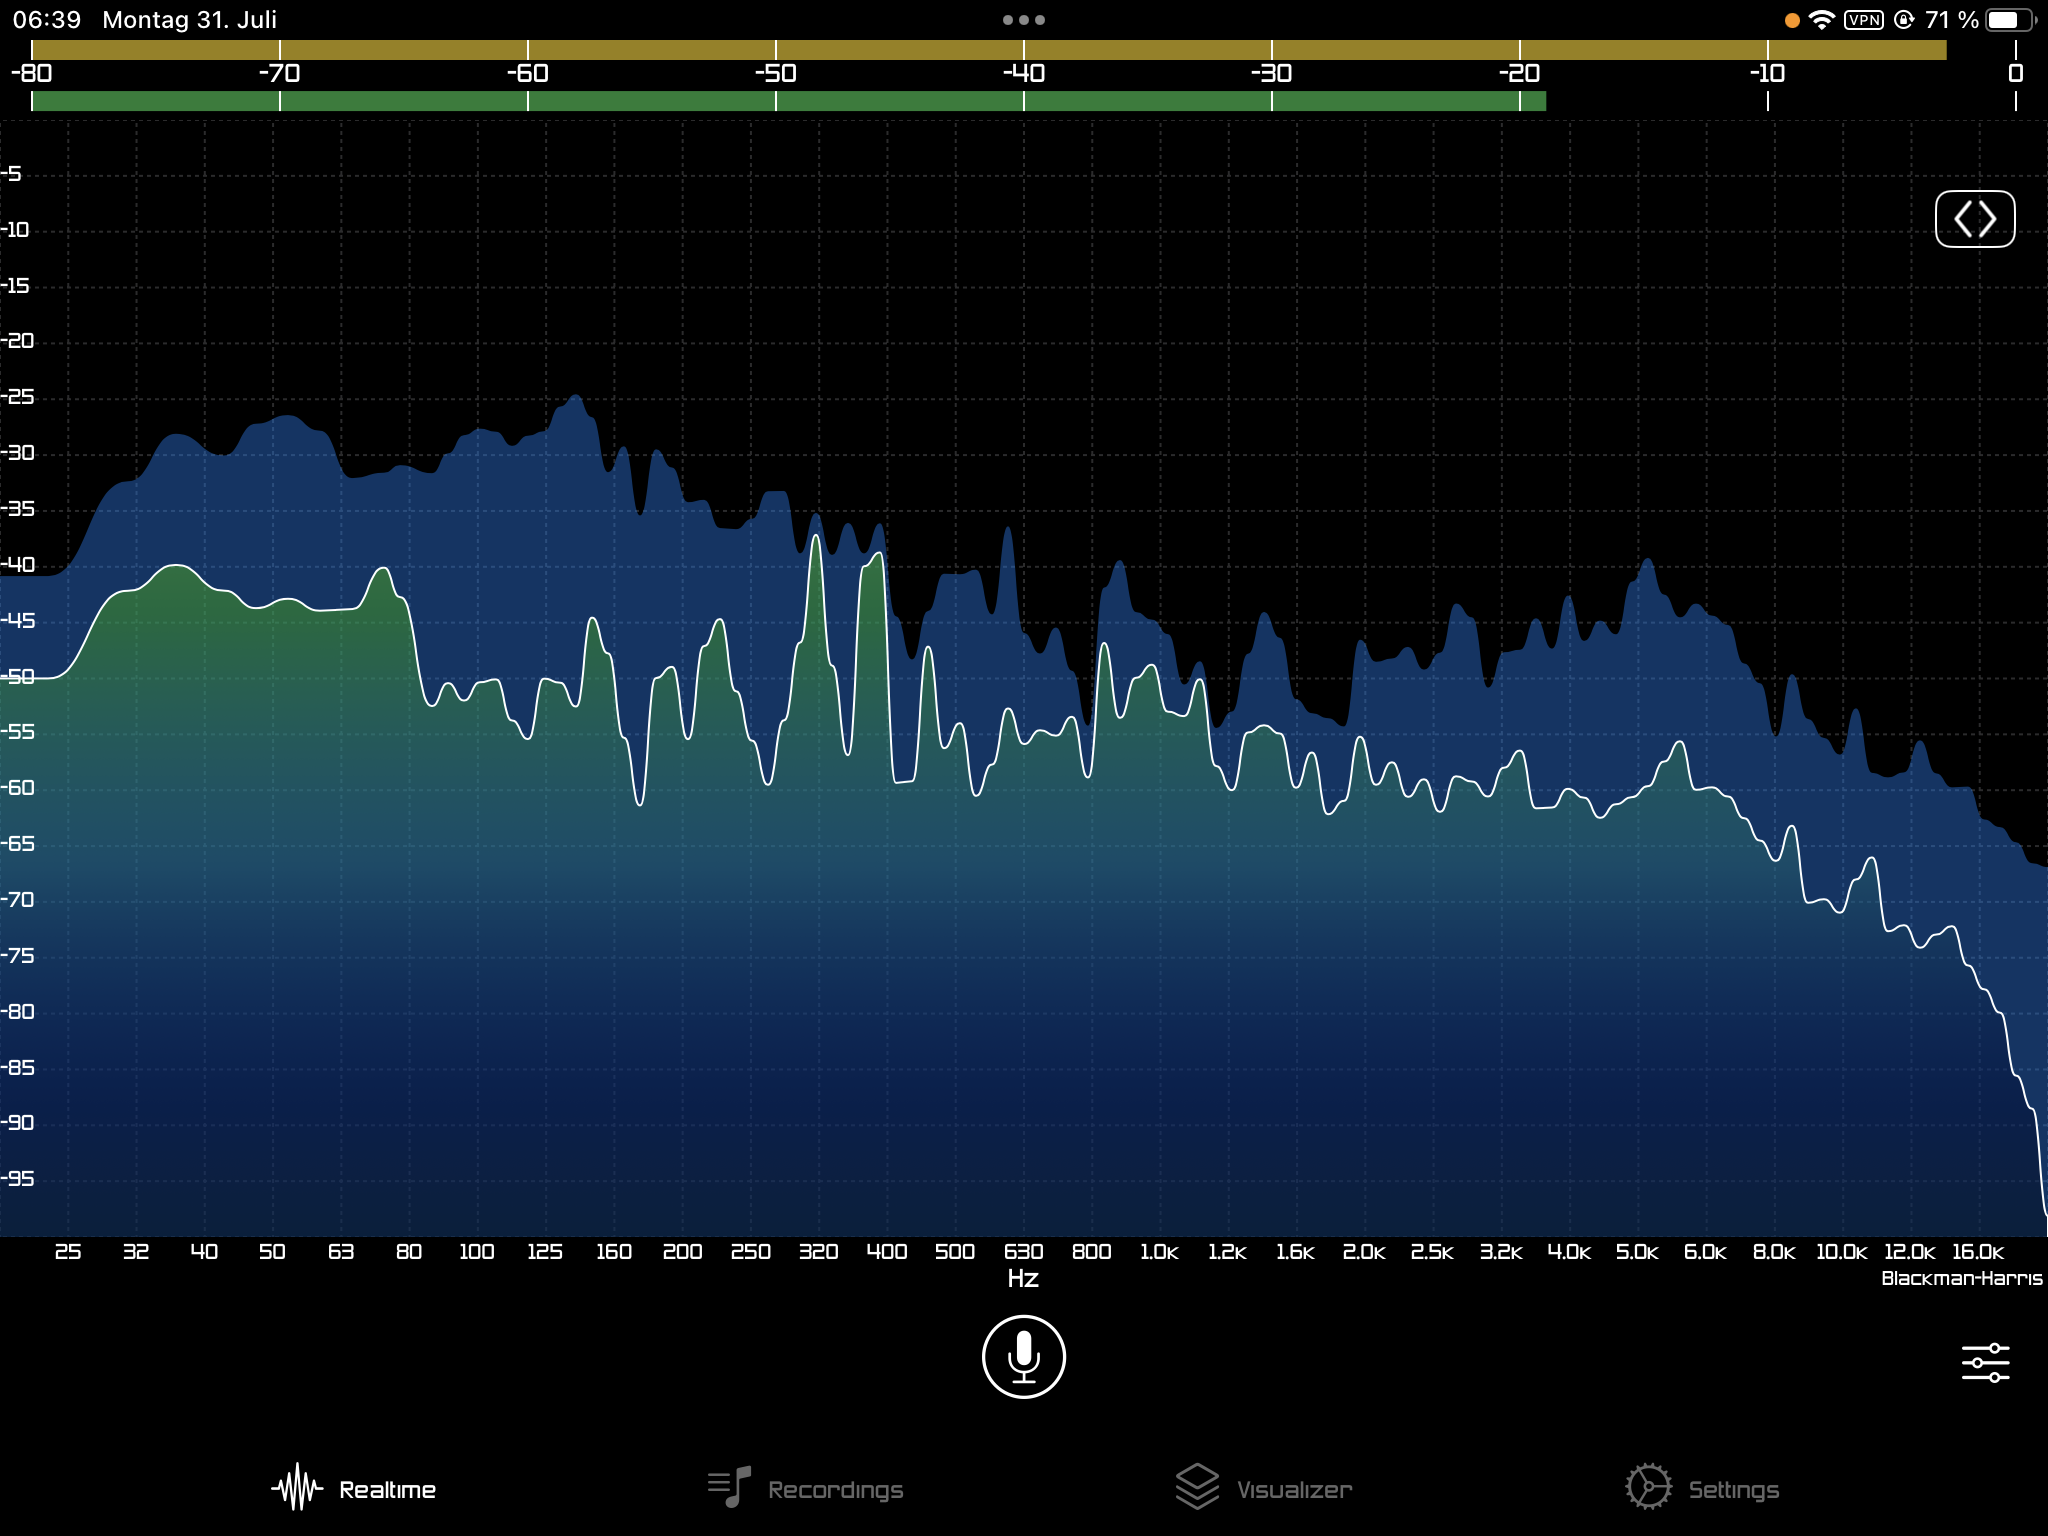This screenshot has height=1536, width=2048.
Task: Click the 25 Hz frequency axis label
Action: [68, 1252]
